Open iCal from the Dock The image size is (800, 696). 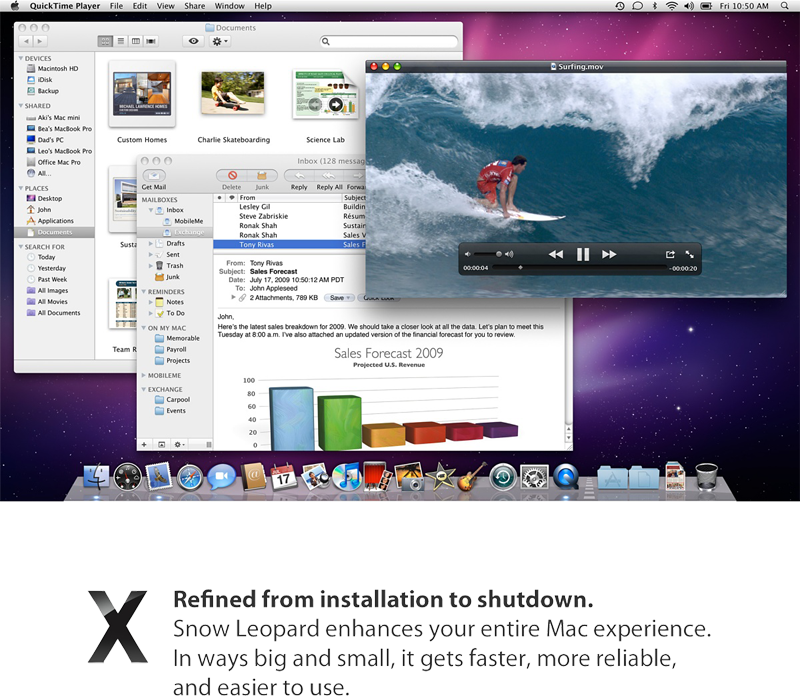pyautogui.click(x=283, y=477)
